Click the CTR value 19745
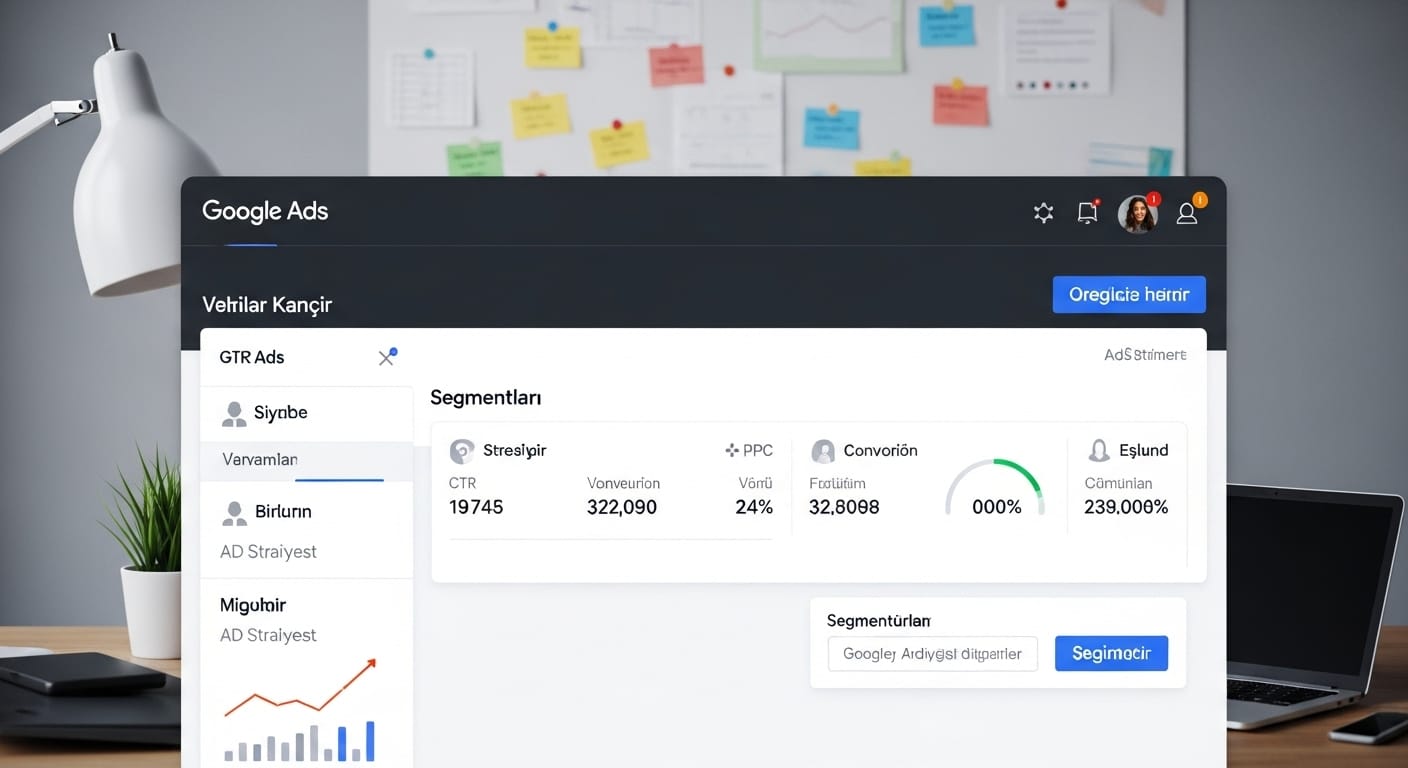 pos(476,507)
